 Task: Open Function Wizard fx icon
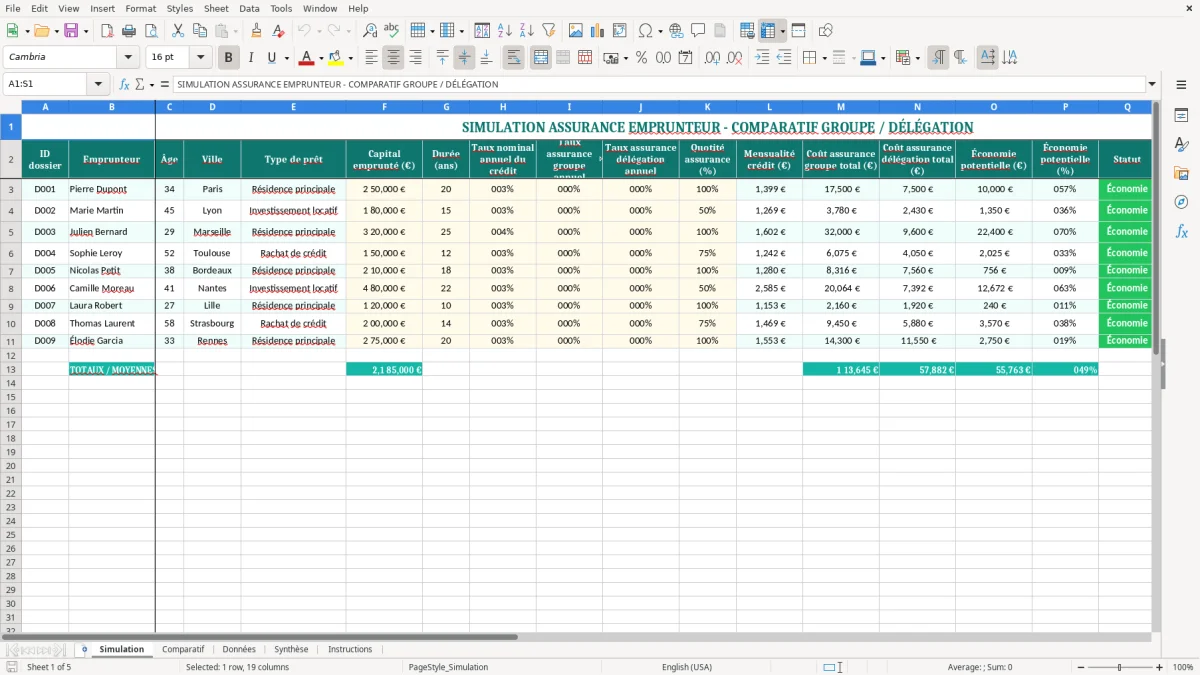[125, 84]
